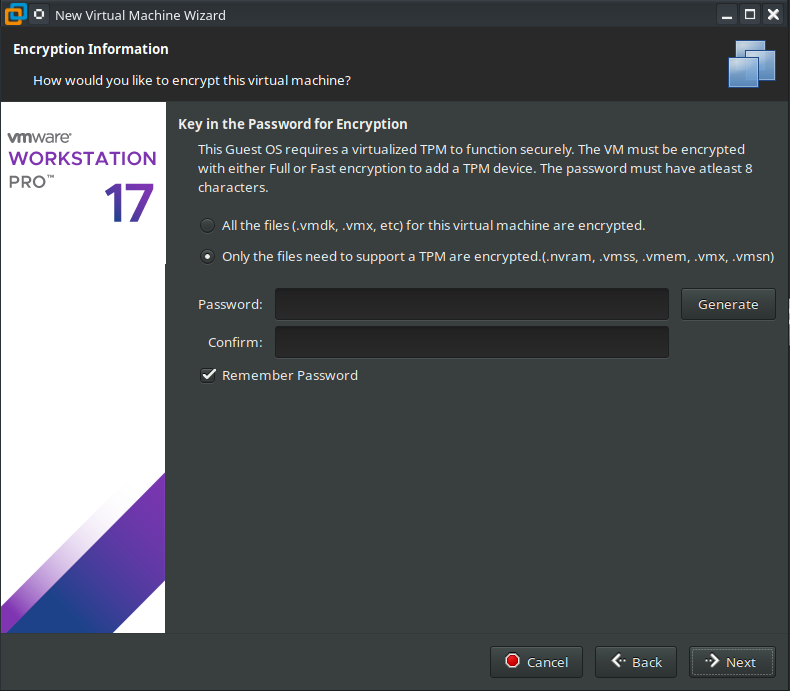Click the New Virtual Machine Wizard title text
Image resolution: width=790 pixels, height=691 pixels.
[140, 15]
